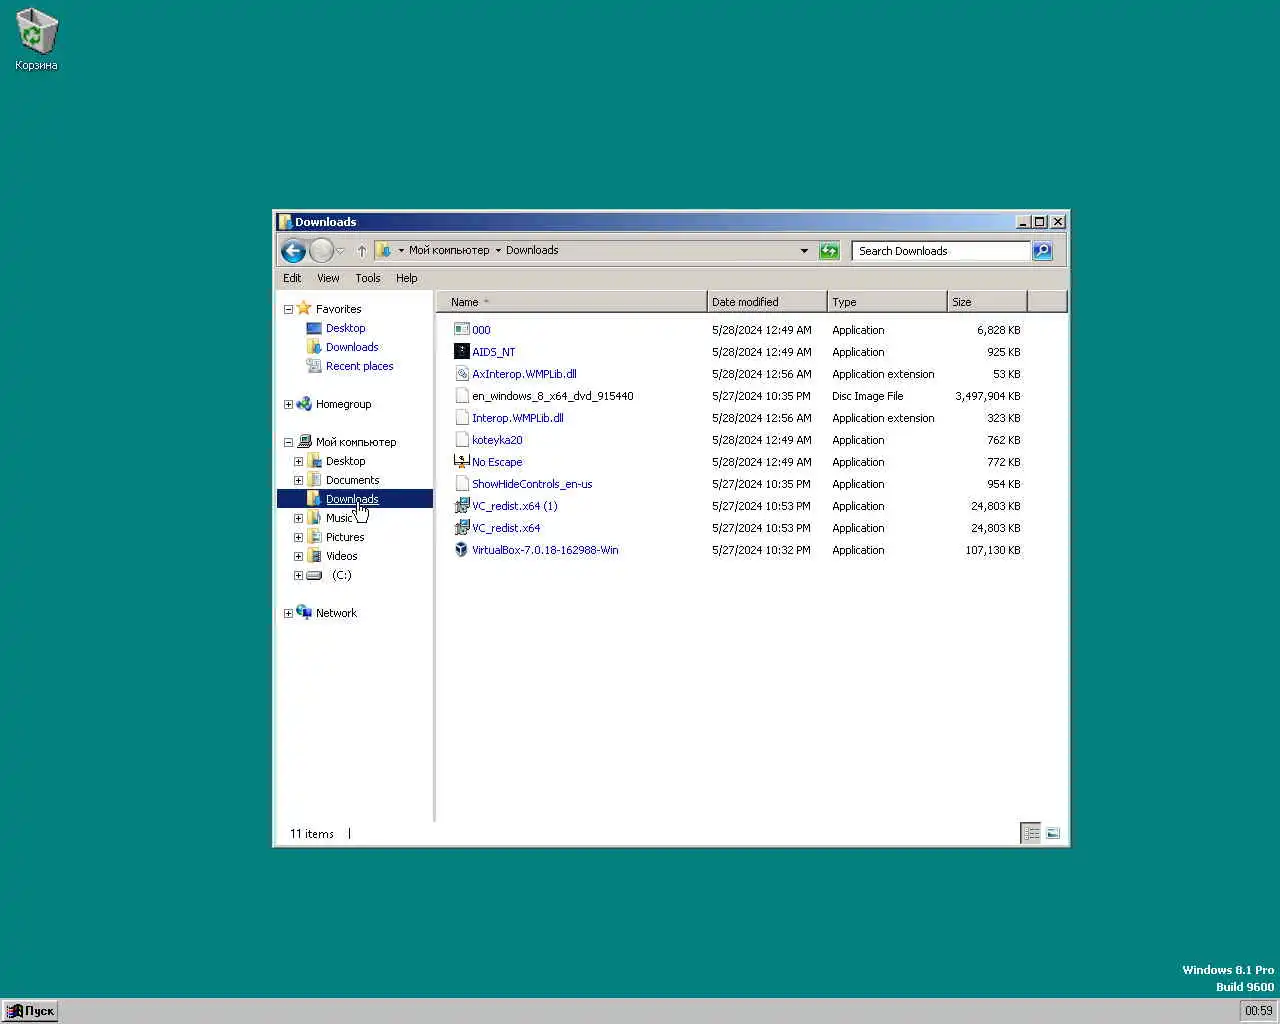Expand the Videos tree node
1280x1024 pixels.
298,557
